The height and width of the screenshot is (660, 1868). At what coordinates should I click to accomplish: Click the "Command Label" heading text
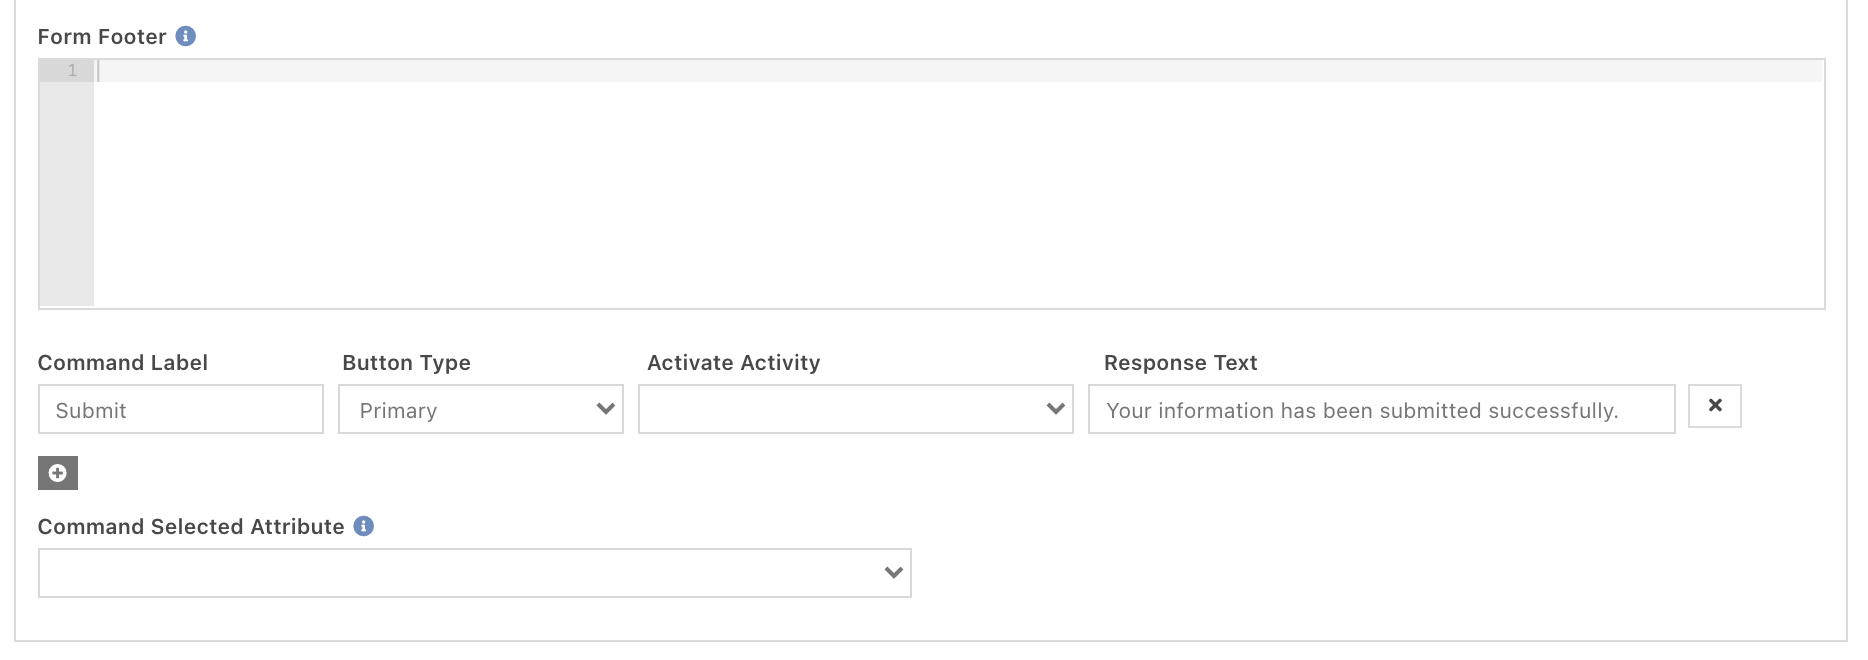click(123, 363)
